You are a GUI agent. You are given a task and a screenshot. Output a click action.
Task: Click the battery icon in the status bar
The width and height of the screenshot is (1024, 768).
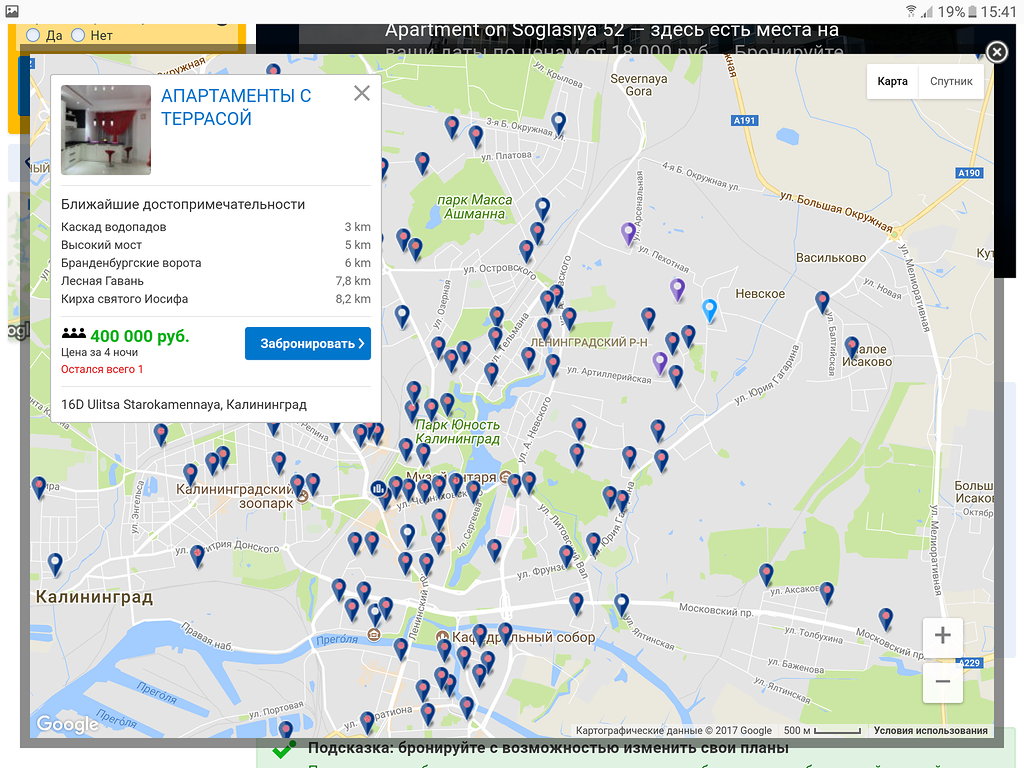coord(972,11)
